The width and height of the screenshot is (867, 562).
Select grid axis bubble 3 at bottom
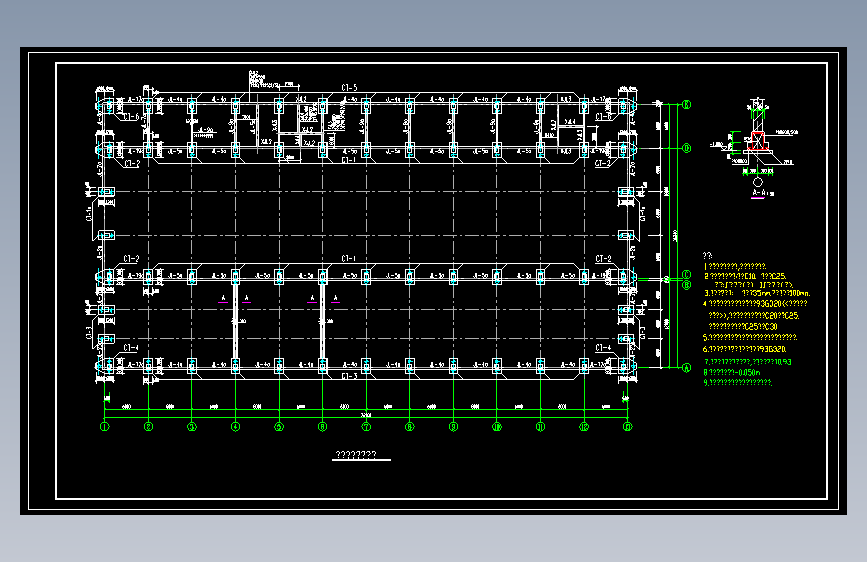coord(192,426)
